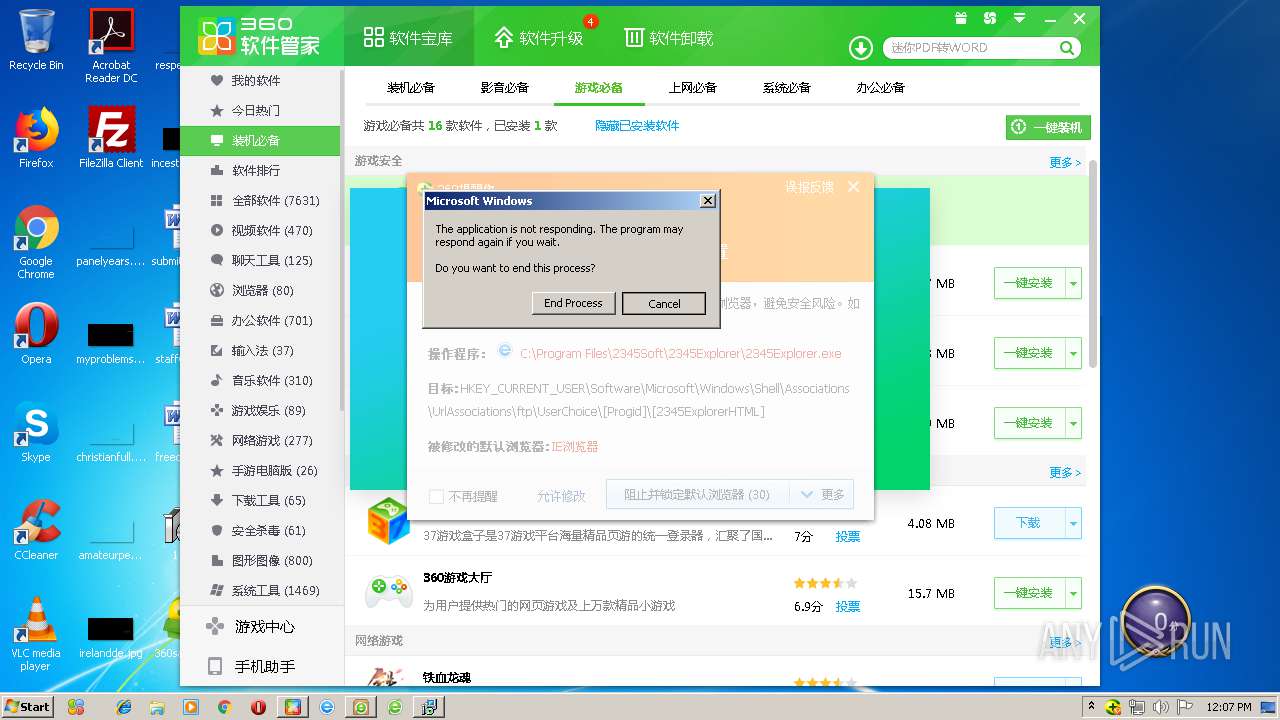Screen dimensions: 1280x720
Task: Open FileZilla Client desktop shortcut
Action: point(111,139)
